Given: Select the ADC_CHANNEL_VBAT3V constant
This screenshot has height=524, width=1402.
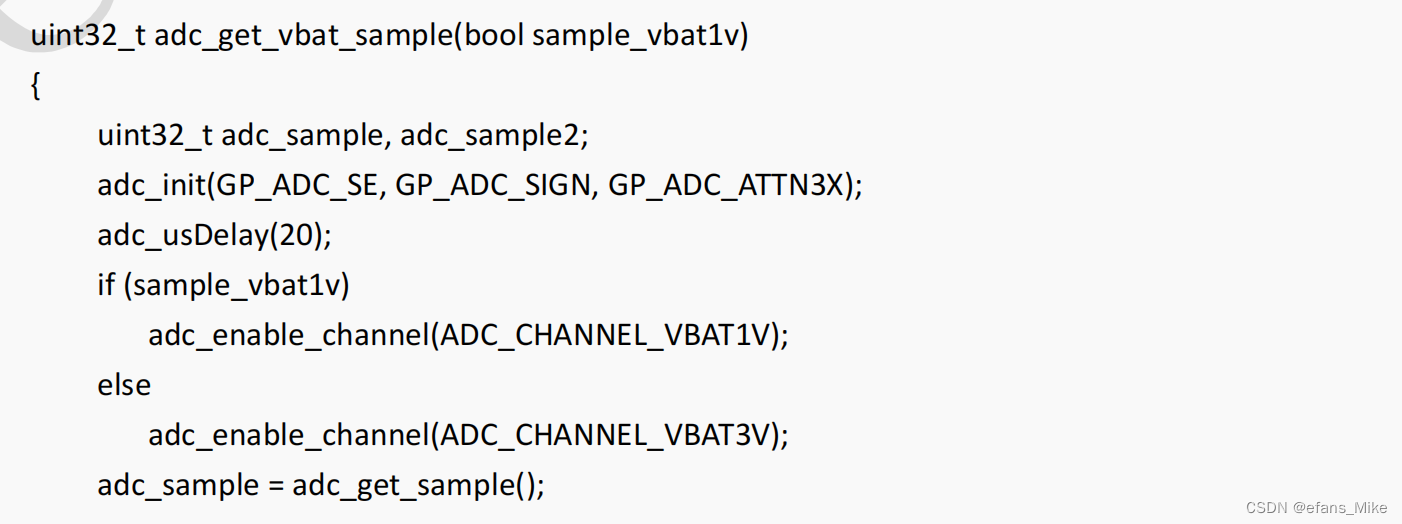Looking at the screenshot, I should click(608, 435).
